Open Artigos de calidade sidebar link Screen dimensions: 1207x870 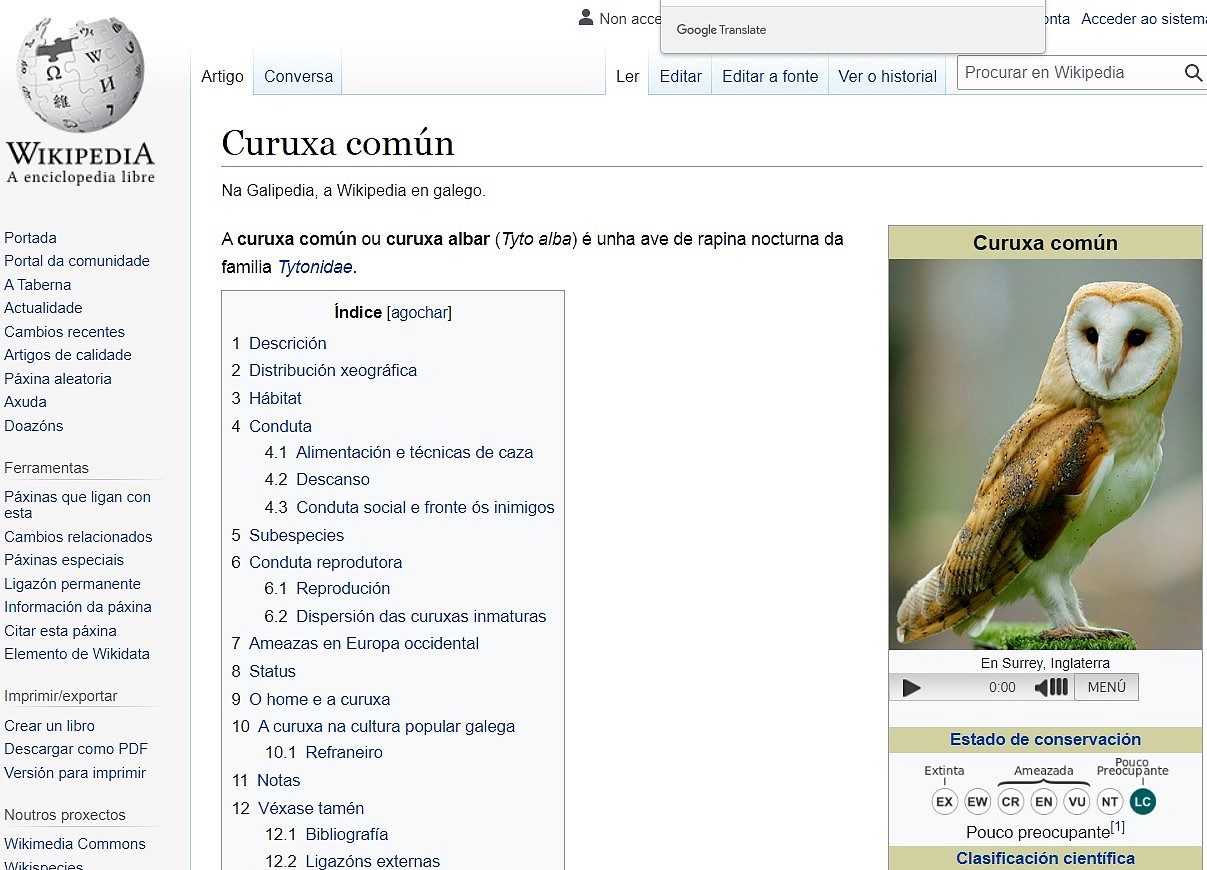[x=68, y=355]
